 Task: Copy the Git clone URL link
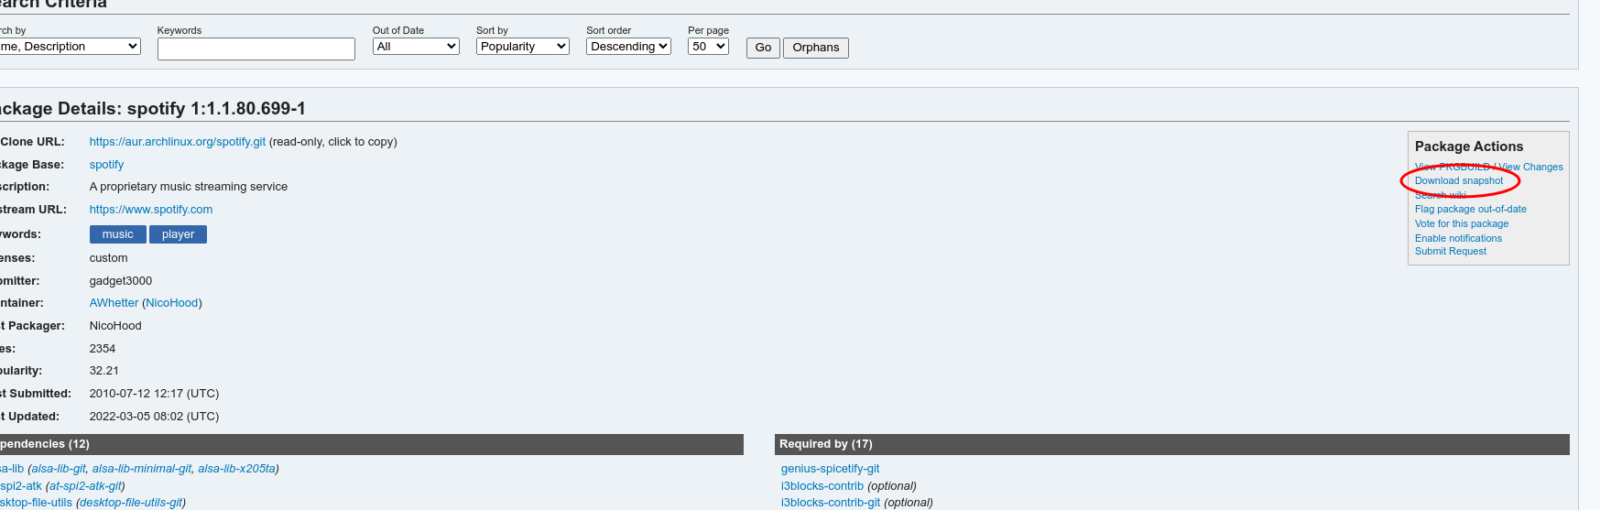tap(177, 142)
